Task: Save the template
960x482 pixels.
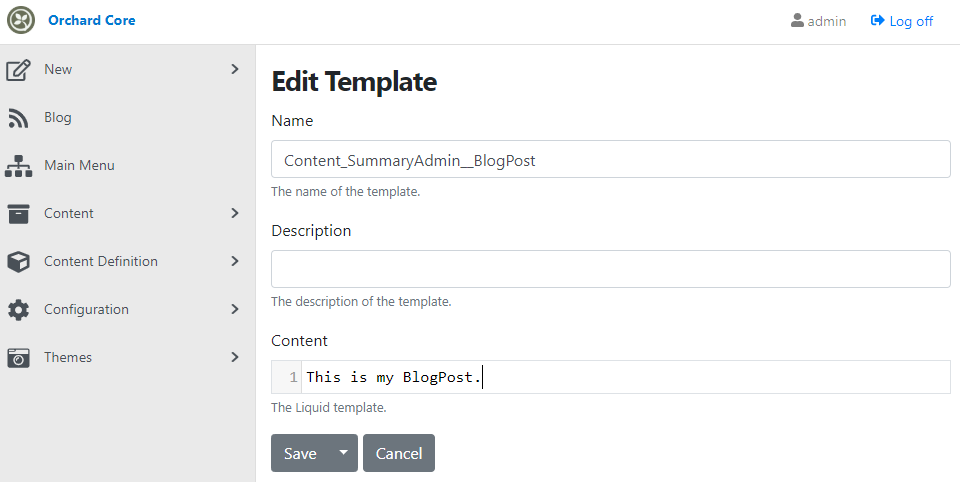Action: [x=300, y=453]
